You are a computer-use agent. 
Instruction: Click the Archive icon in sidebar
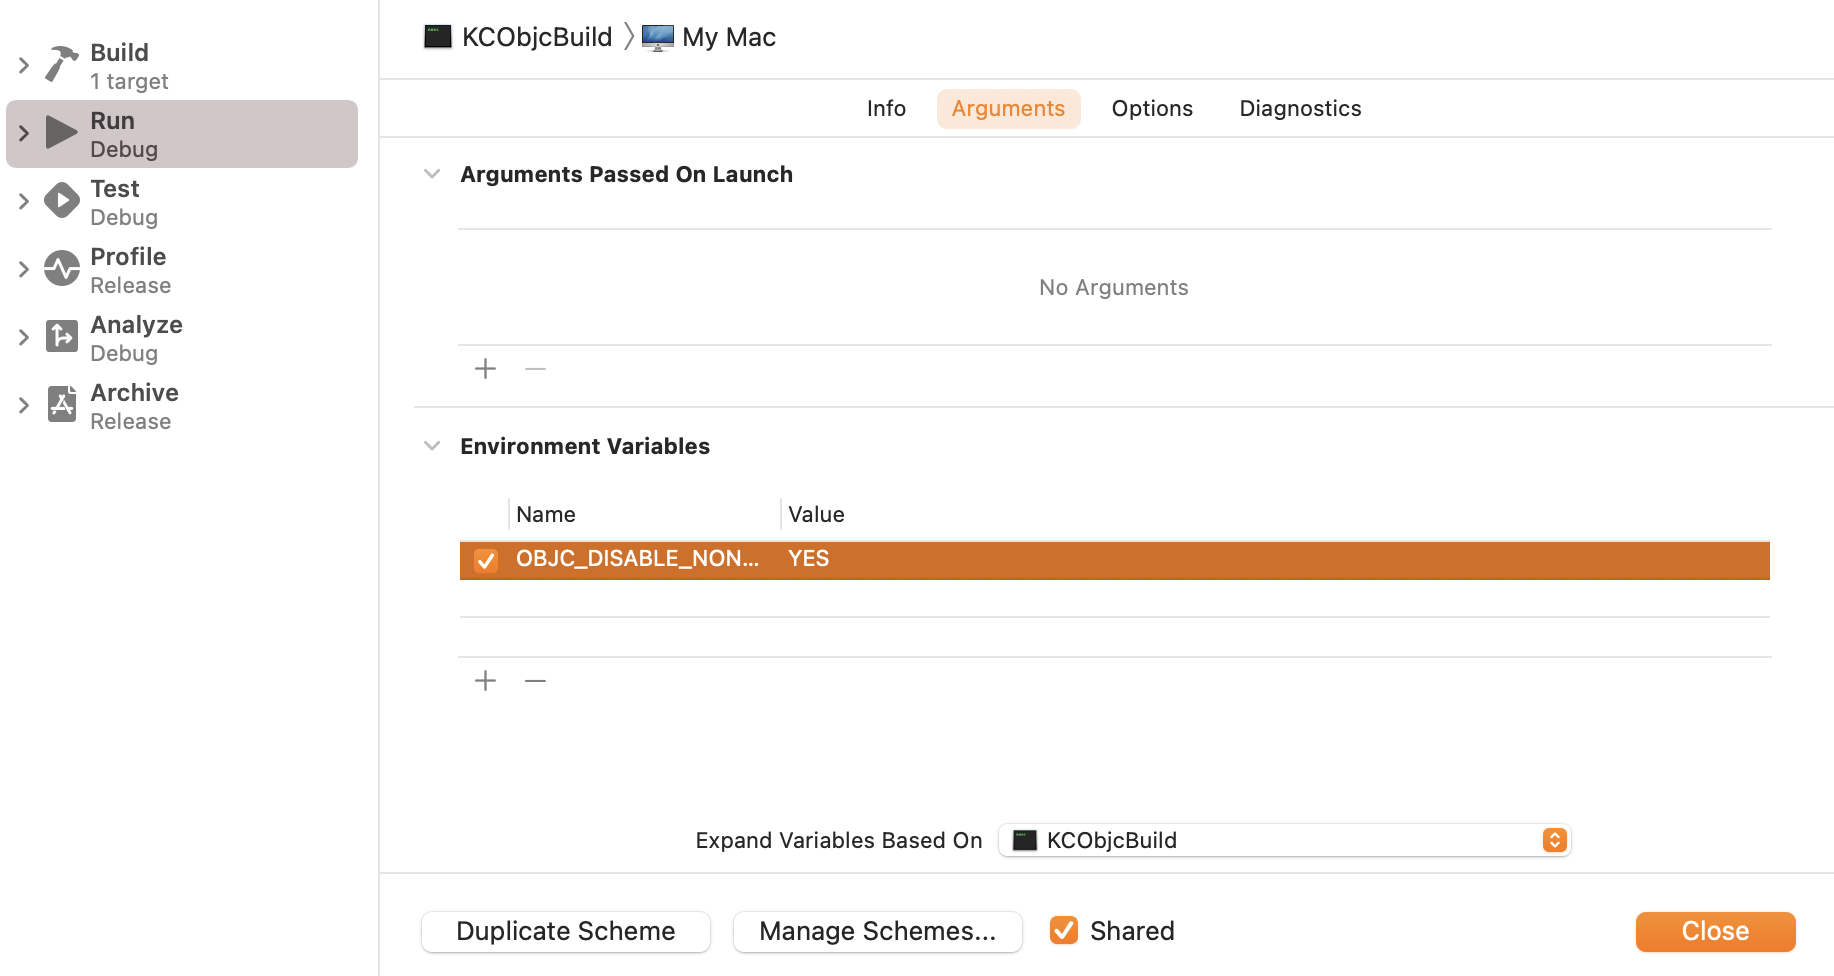61,405
